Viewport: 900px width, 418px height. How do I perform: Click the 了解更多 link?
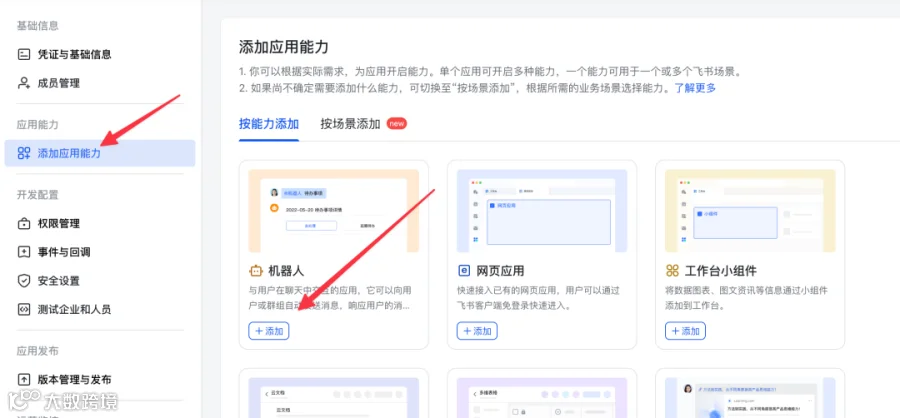tap(695, 88)
